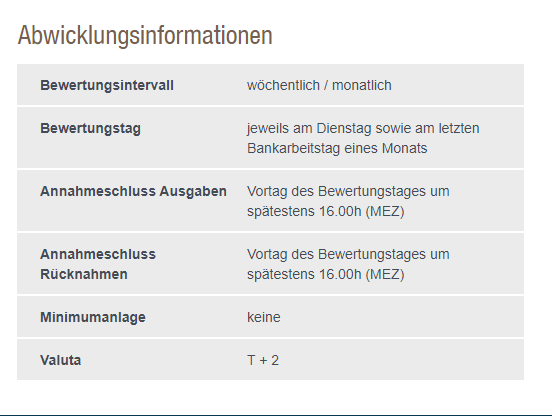Select the Minimumanlage label

click(x=93, y=317)
